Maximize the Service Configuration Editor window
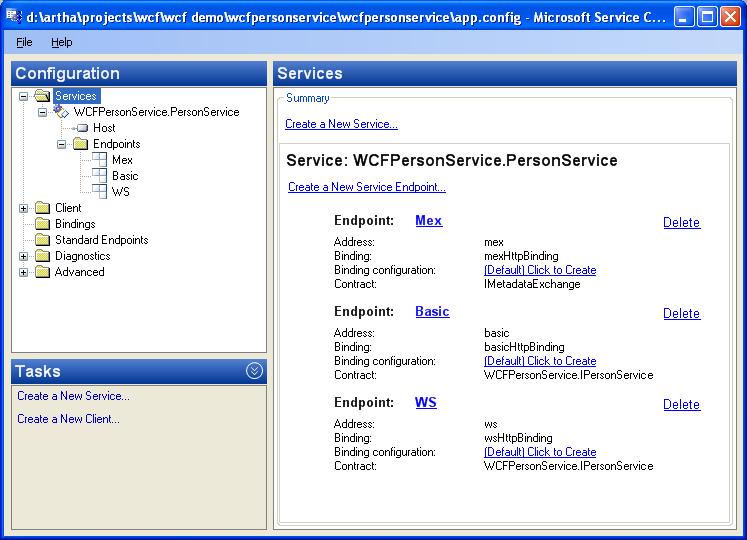Image resolution: width=747 pixels, height=540 pixels. (707, 17)
